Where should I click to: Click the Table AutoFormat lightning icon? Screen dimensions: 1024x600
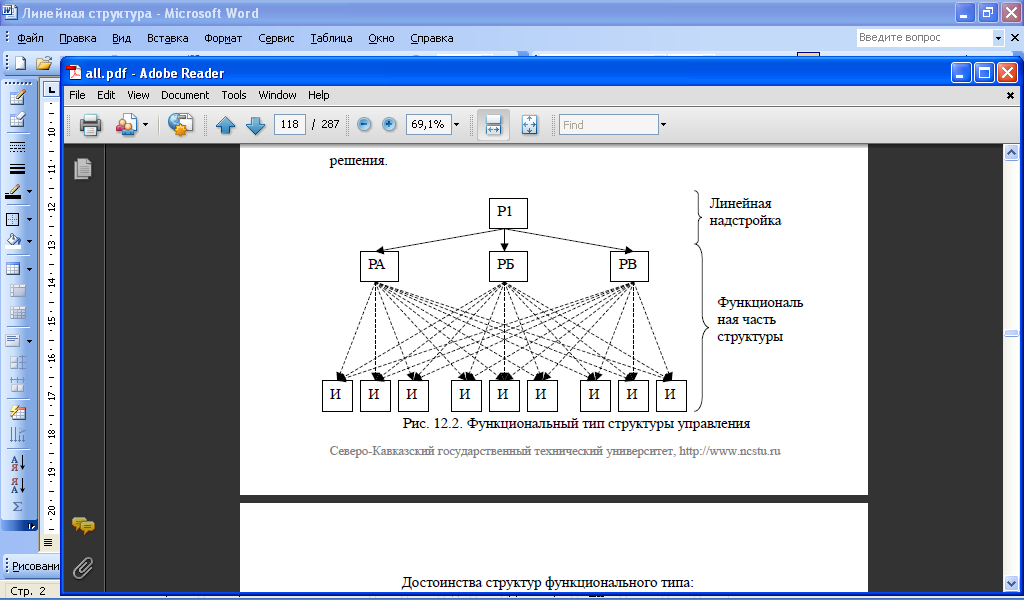point(18,412)
